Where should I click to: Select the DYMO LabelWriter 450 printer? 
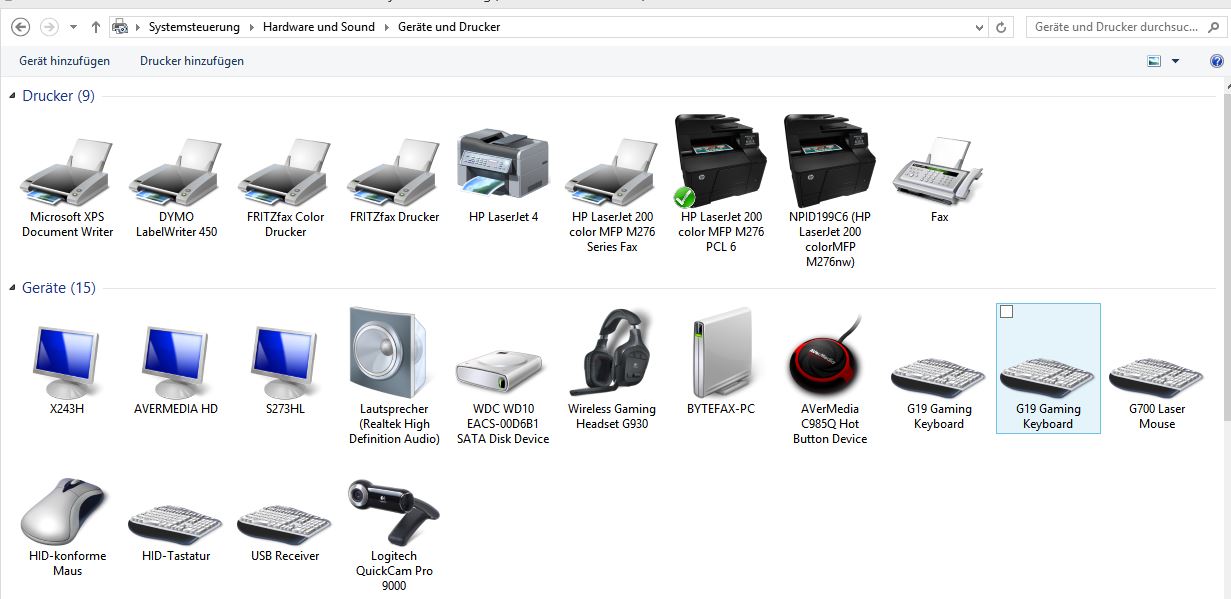[x=176, y=188]
